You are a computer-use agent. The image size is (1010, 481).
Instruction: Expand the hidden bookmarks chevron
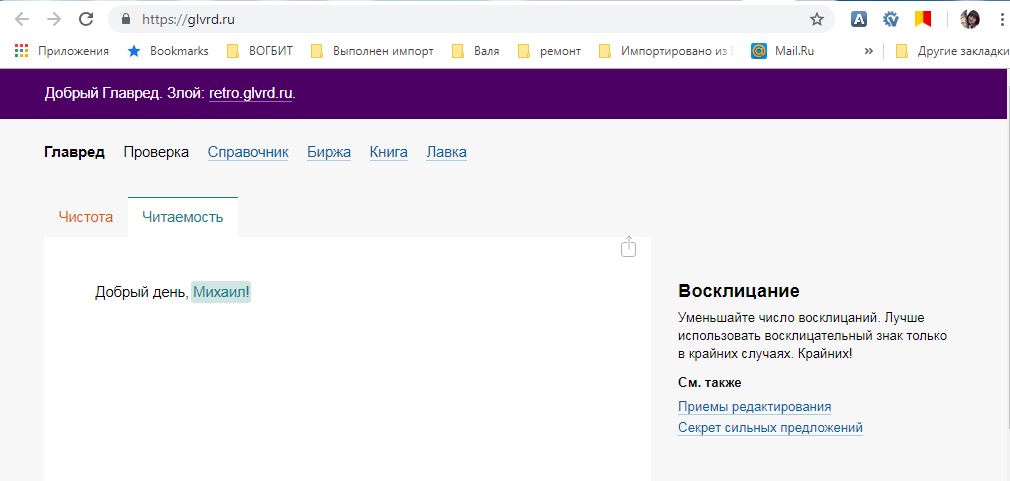868,51
